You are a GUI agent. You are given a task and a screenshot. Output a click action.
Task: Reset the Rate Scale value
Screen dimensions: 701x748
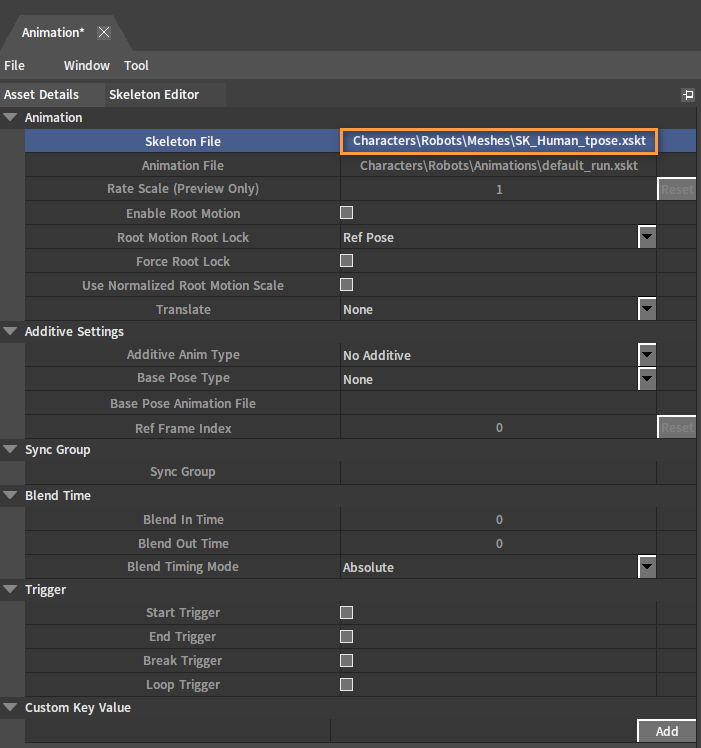(677, 189)
